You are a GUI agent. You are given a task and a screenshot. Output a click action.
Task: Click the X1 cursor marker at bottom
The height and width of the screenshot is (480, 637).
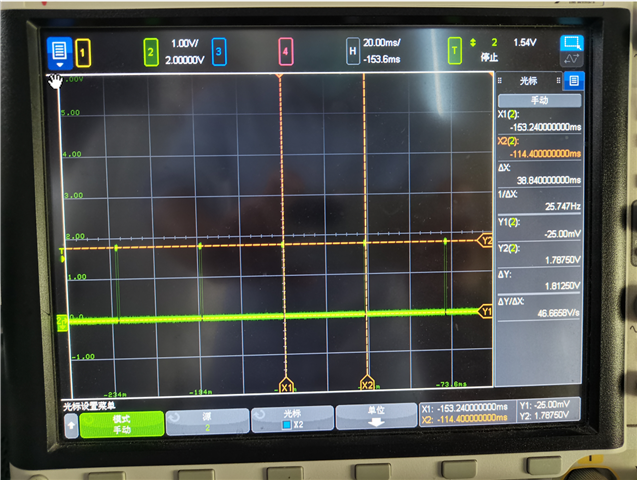286,385
